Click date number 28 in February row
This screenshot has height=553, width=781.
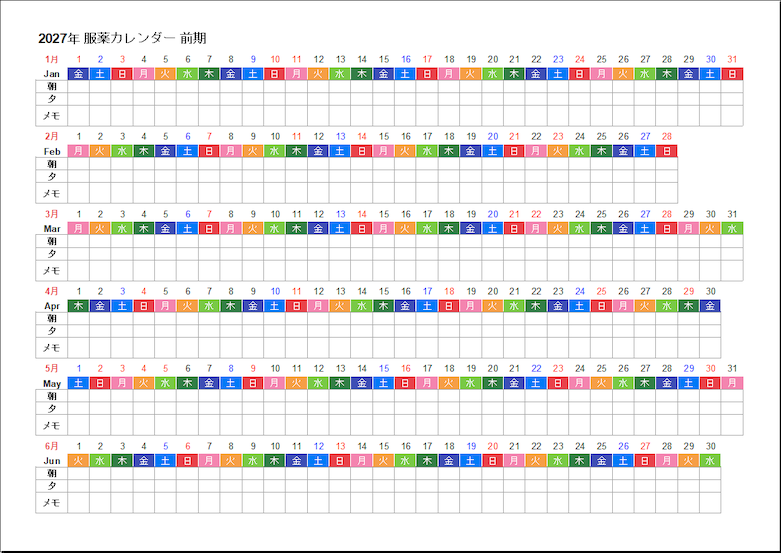(x=667, y=137)
